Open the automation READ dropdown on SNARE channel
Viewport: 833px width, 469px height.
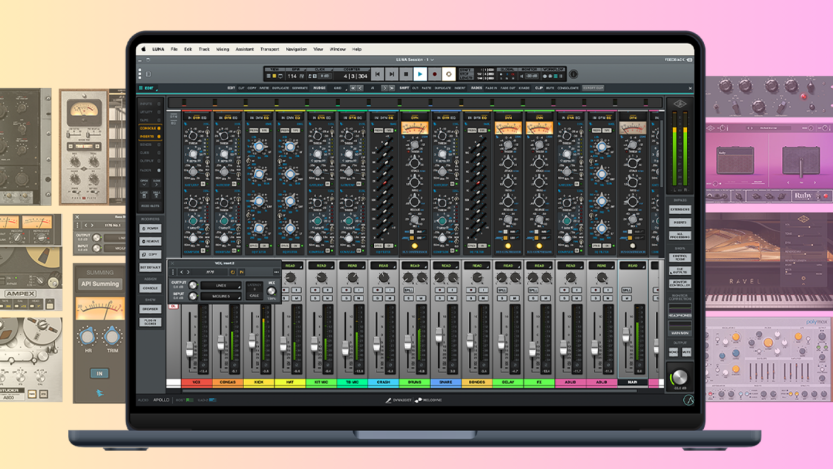(446, 266)
